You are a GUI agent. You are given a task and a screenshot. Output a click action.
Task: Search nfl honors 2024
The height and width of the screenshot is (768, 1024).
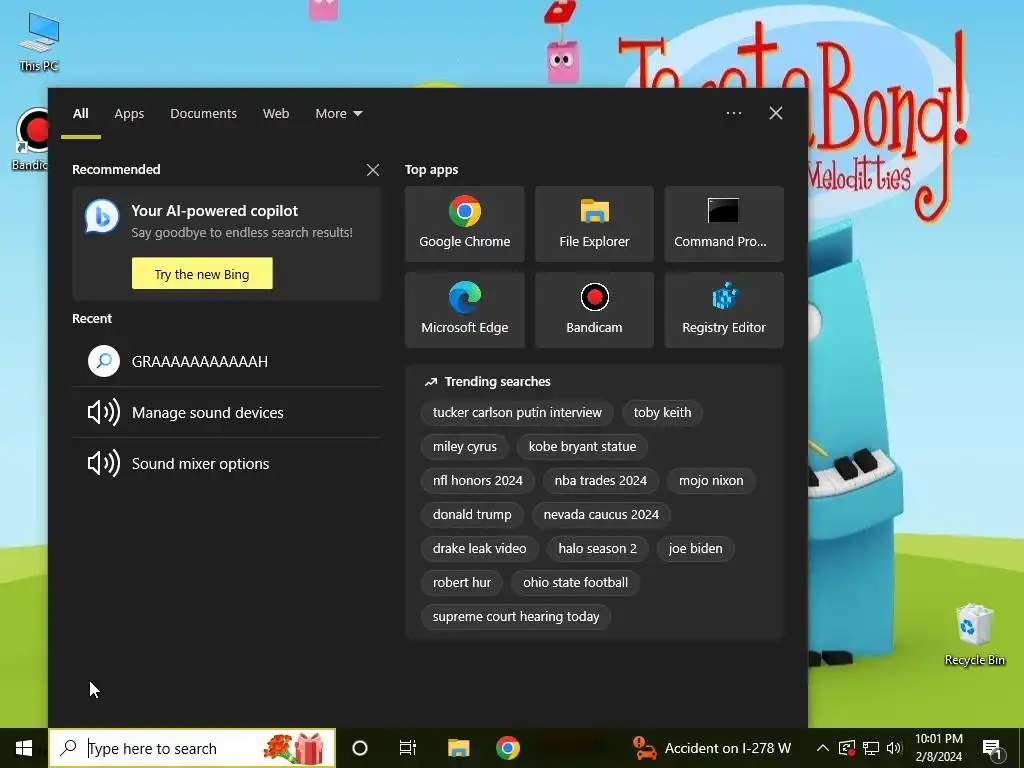coord(477,481)
